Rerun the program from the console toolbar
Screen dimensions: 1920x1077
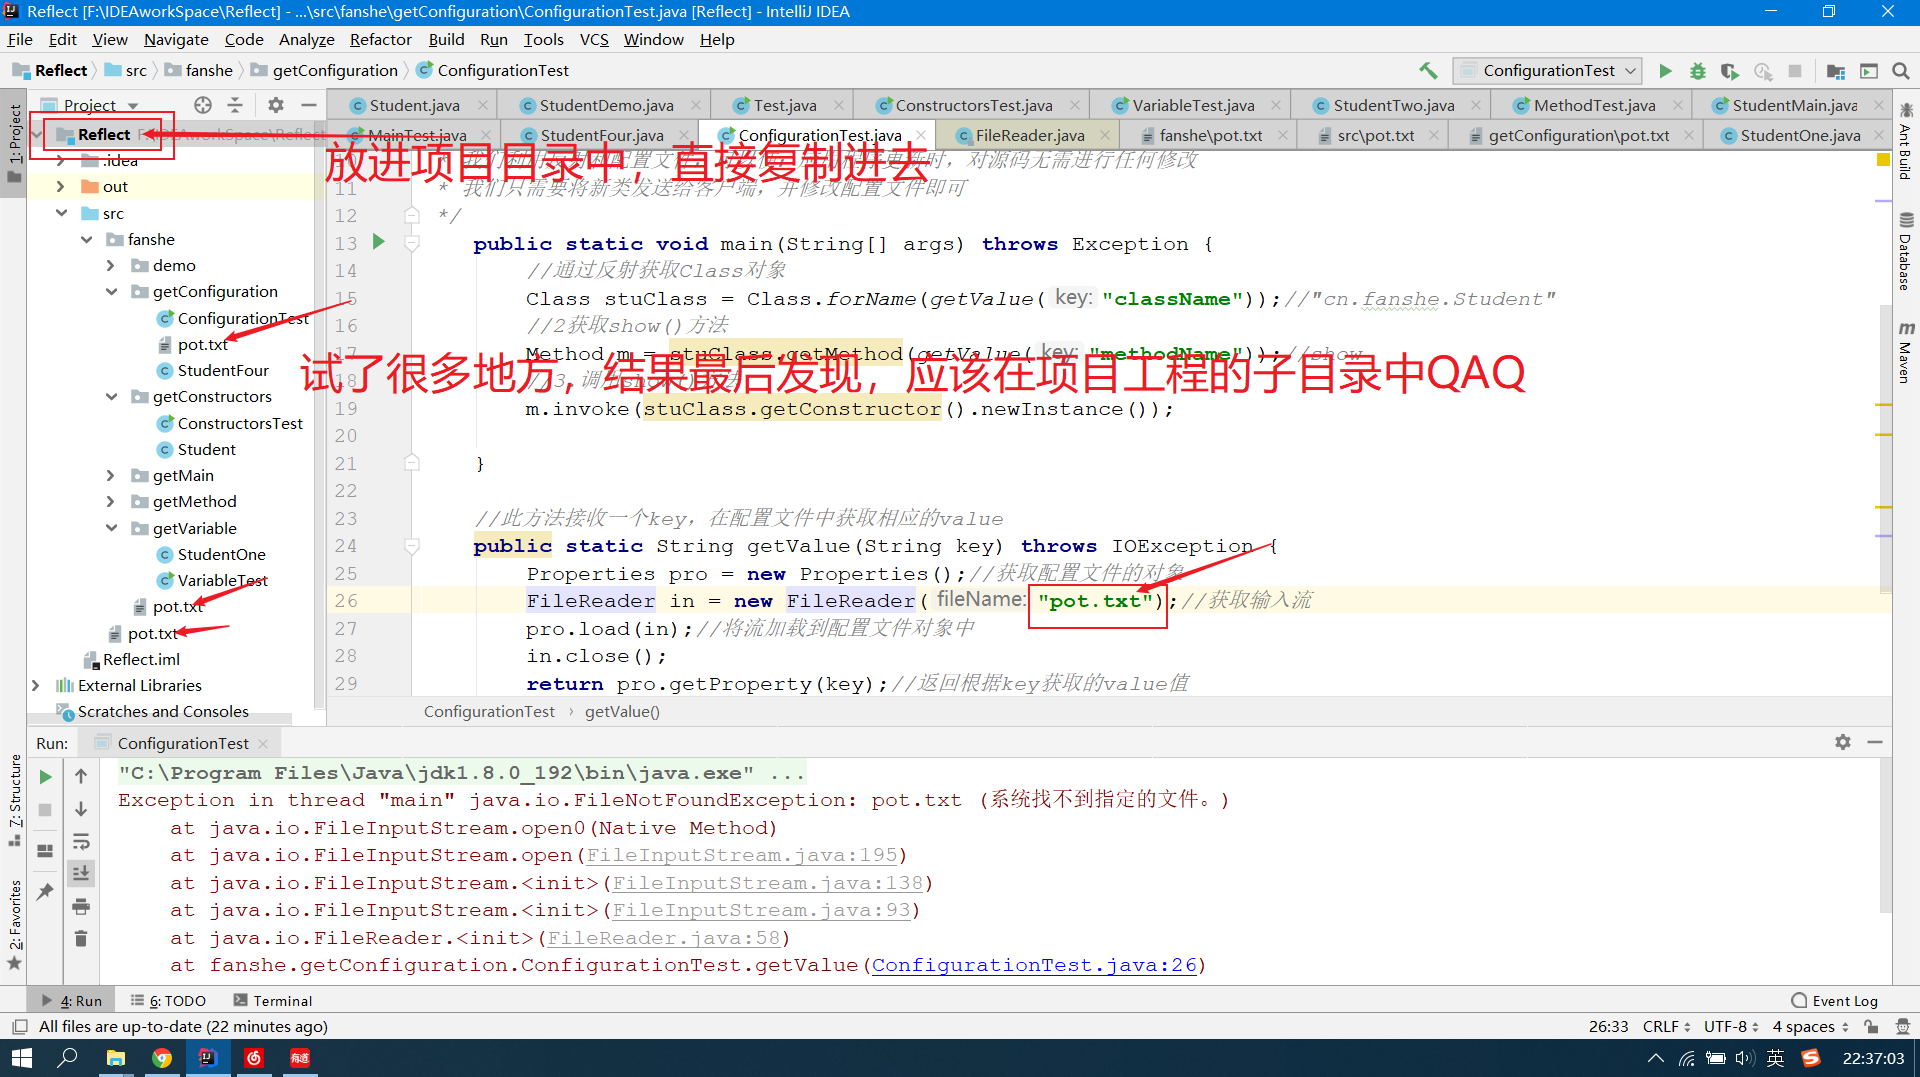[44, 776]
